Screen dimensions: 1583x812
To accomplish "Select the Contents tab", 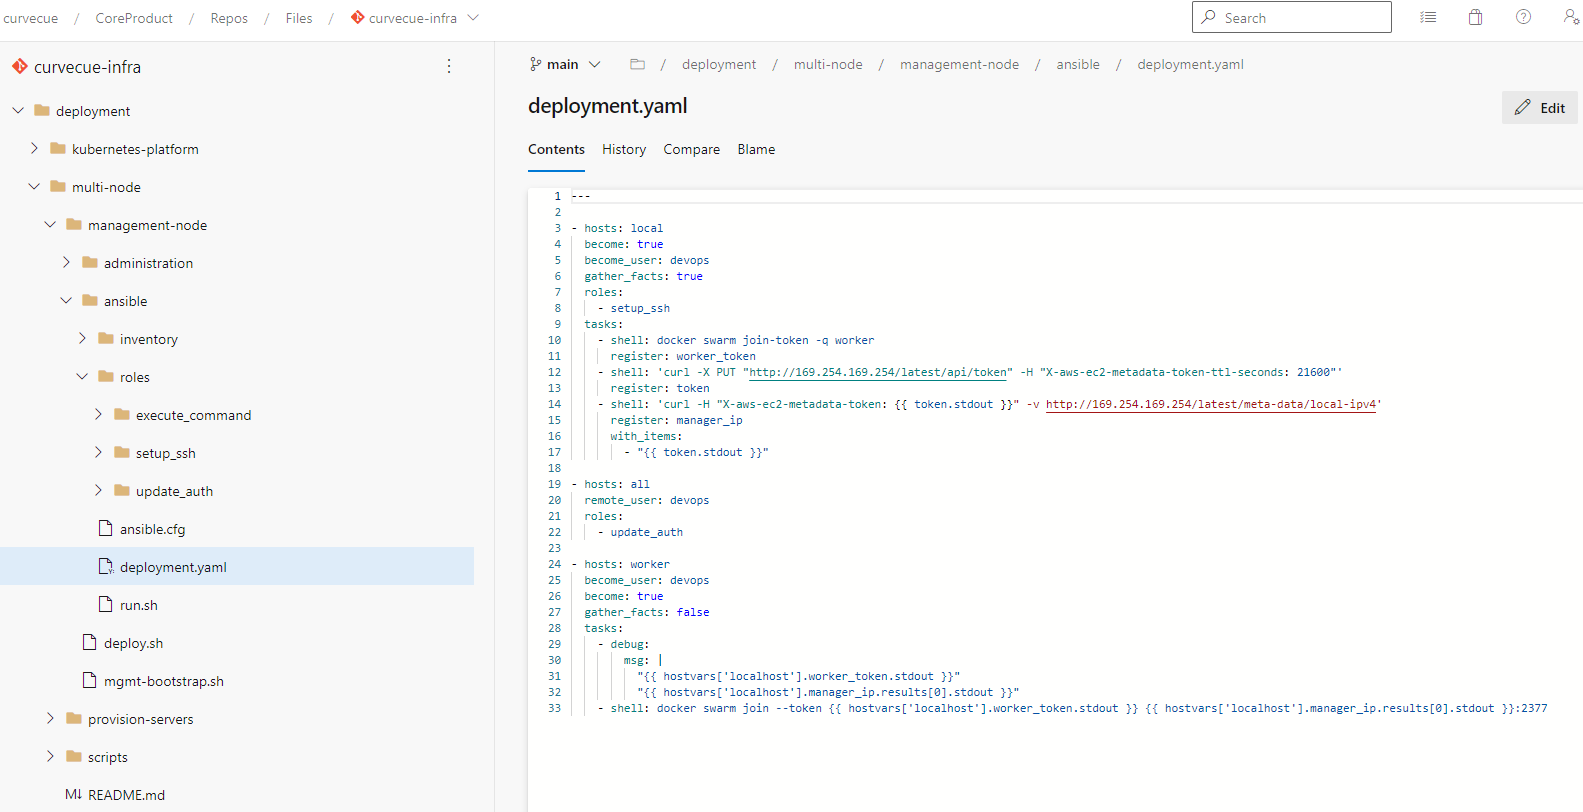I will point(556,149).
